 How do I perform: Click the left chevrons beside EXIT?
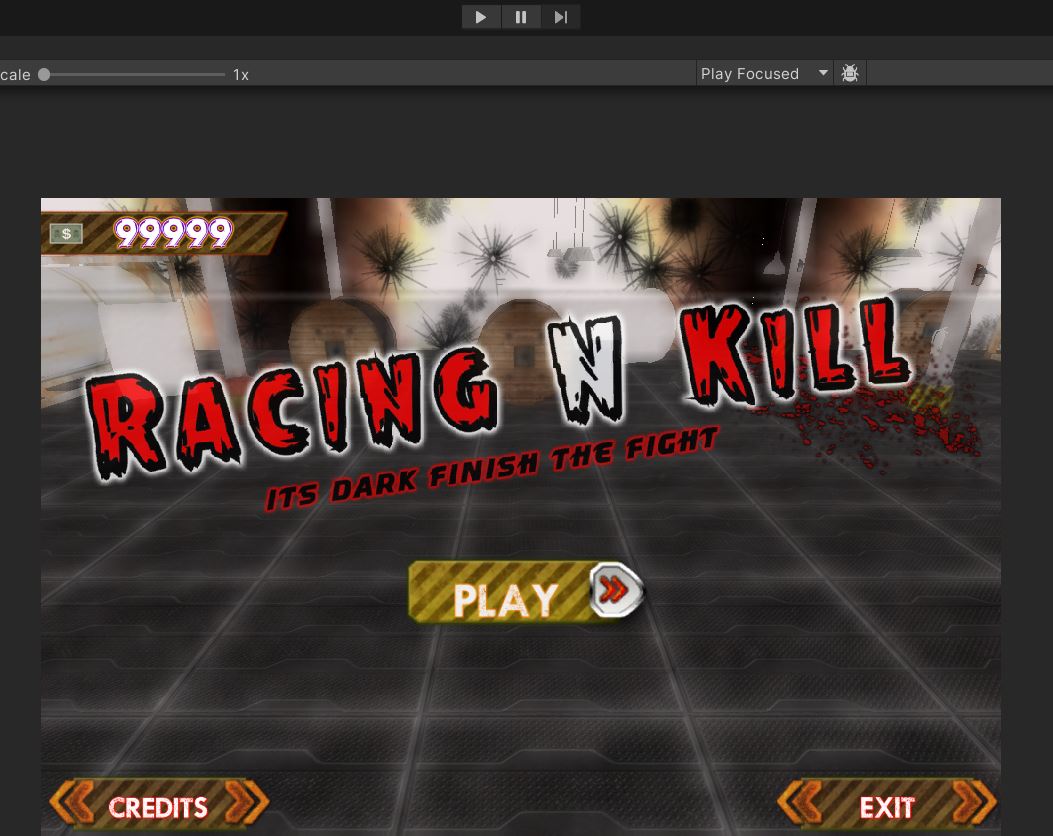802,803
